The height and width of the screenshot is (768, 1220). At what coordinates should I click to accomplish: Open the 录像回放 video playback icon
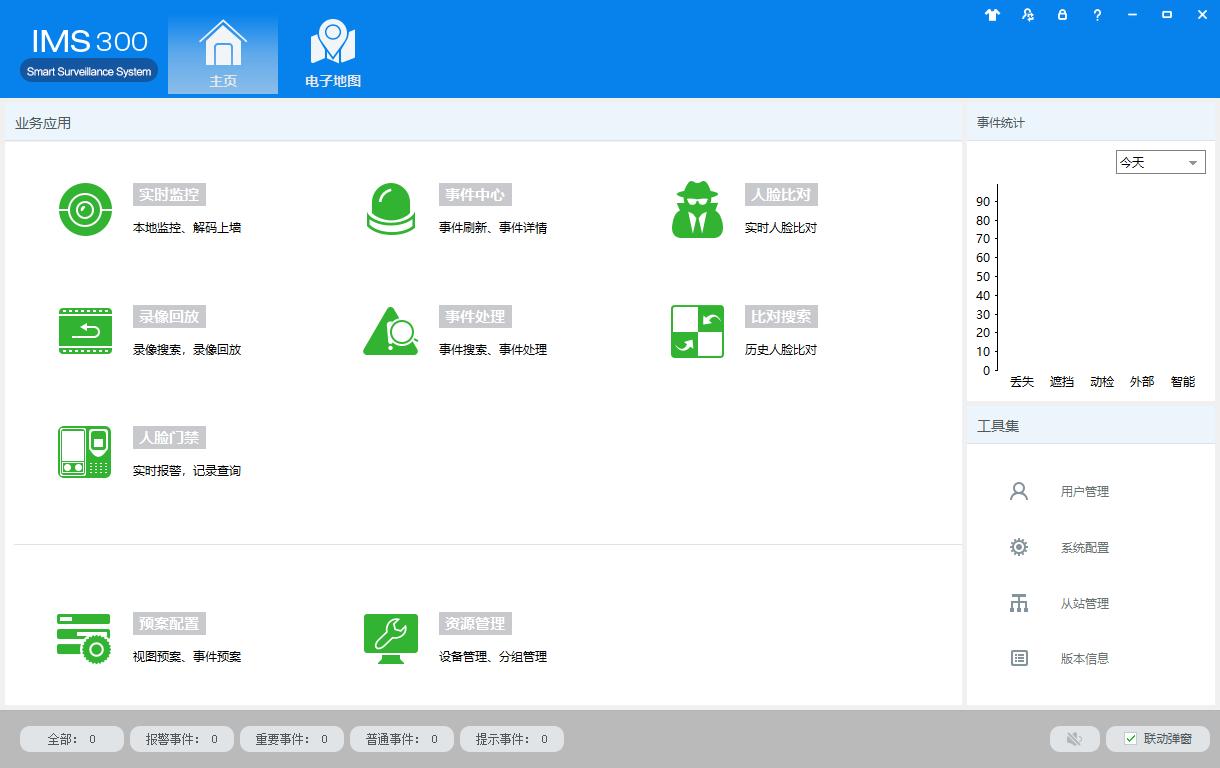tap(85, 331)
